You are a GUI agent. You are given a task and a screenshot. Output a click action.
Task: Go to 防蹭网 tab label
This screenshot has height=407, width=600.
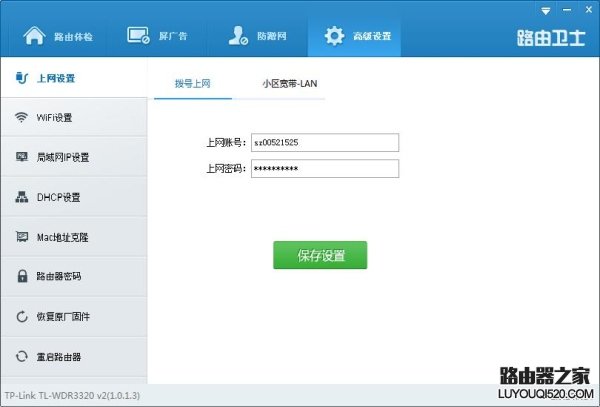pos(272,36)
